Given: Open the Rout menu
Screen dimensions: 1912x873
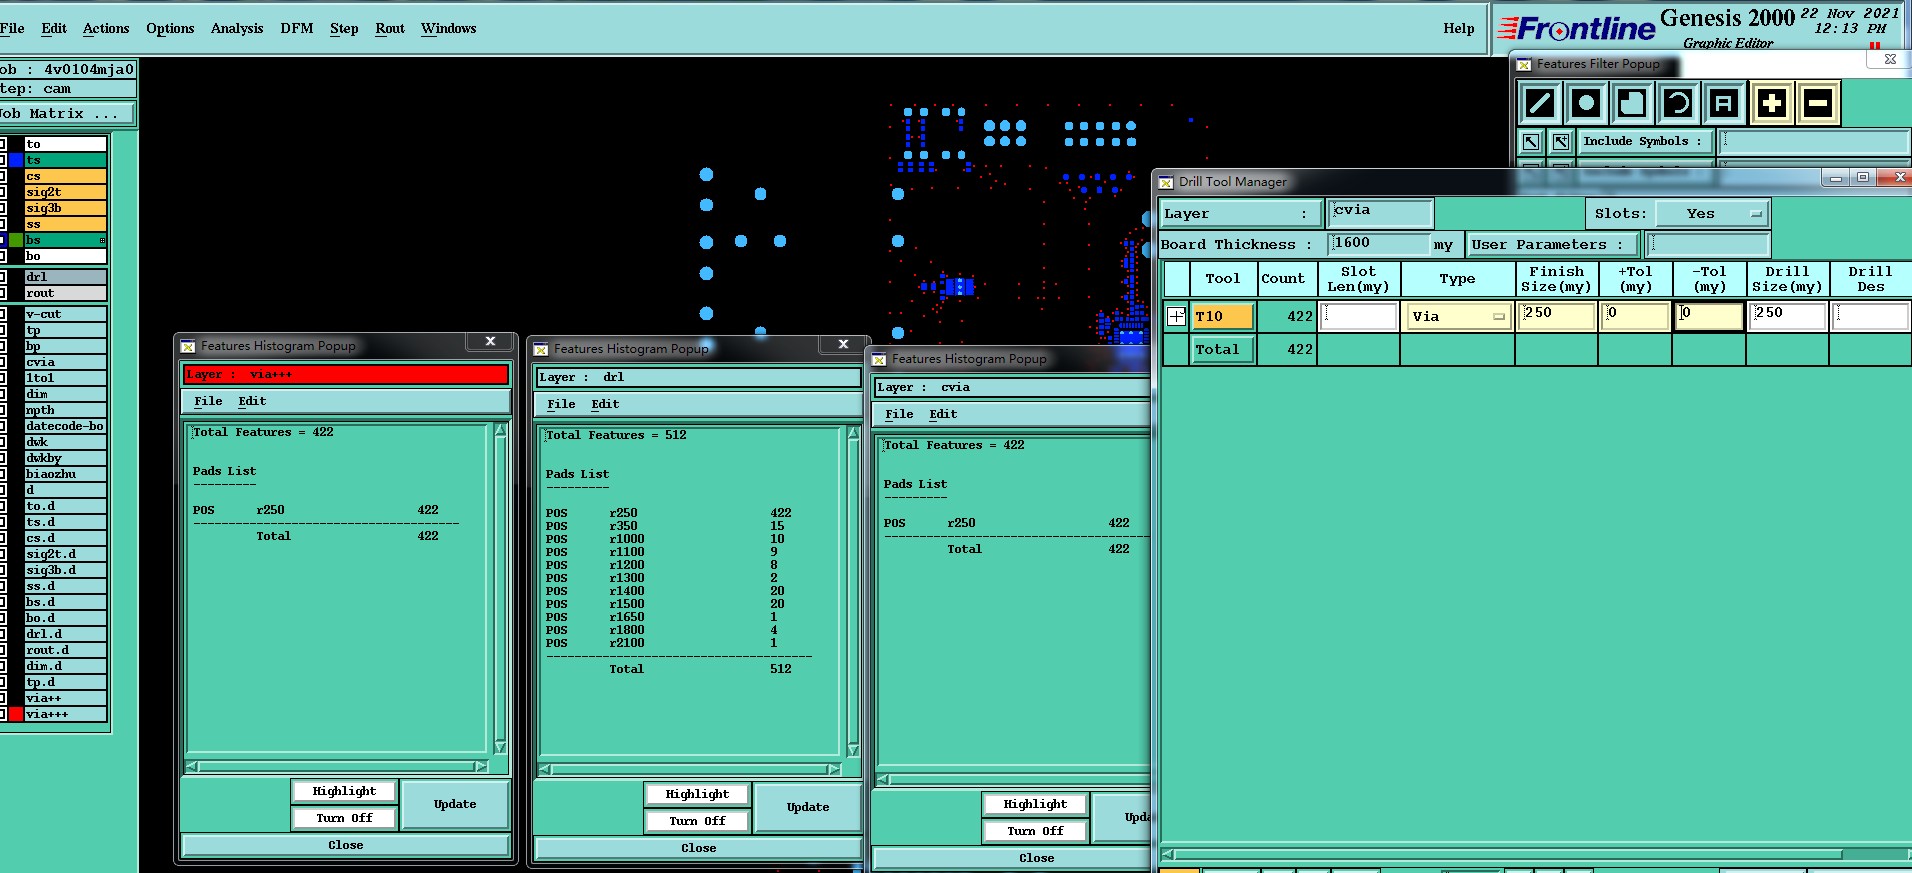Looking at the screenshot, I should click(390, 28).
